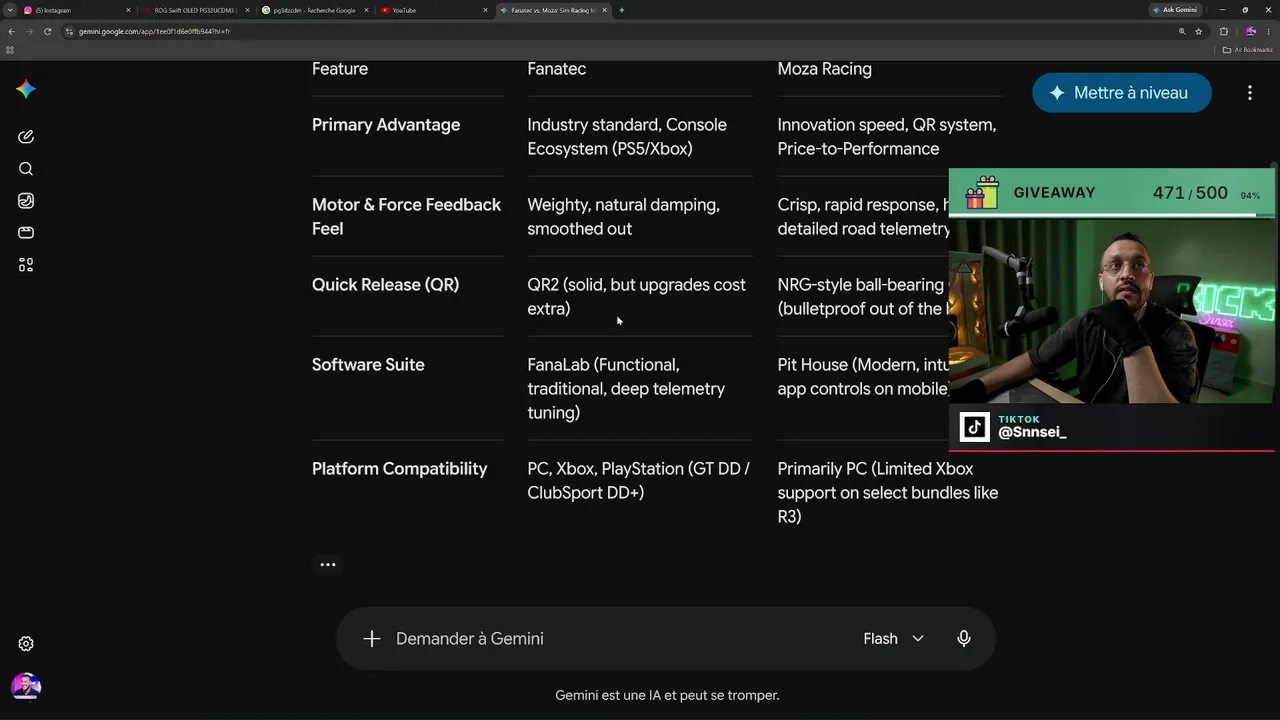Image resolution: width=1280 pixels, height=720 pixels.
Task: Close the Fanatec vs. Moza tab
Action: pyautogui.click(x=605, y=10)
